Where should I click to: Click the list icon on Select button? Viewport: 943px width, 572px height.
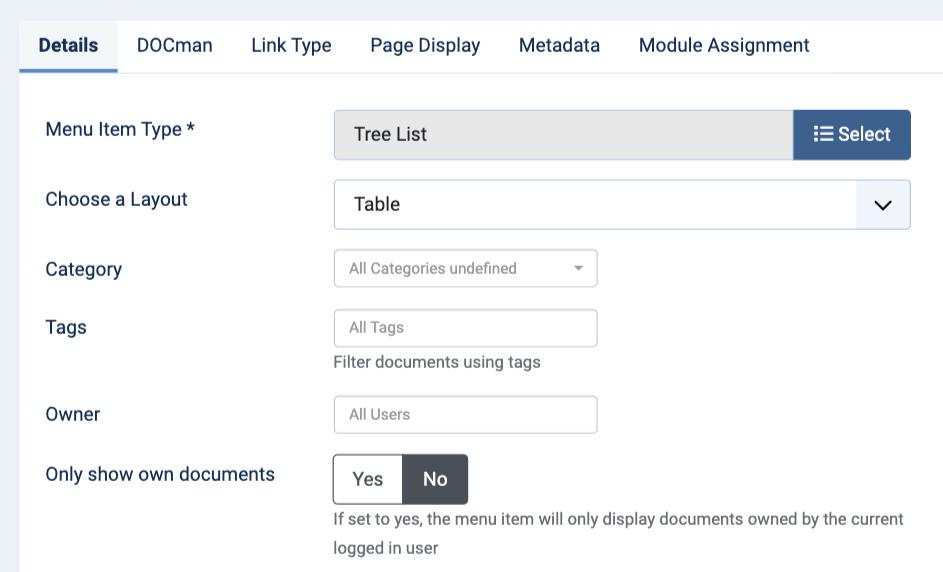pyautogui.click(x=823, y=134)
